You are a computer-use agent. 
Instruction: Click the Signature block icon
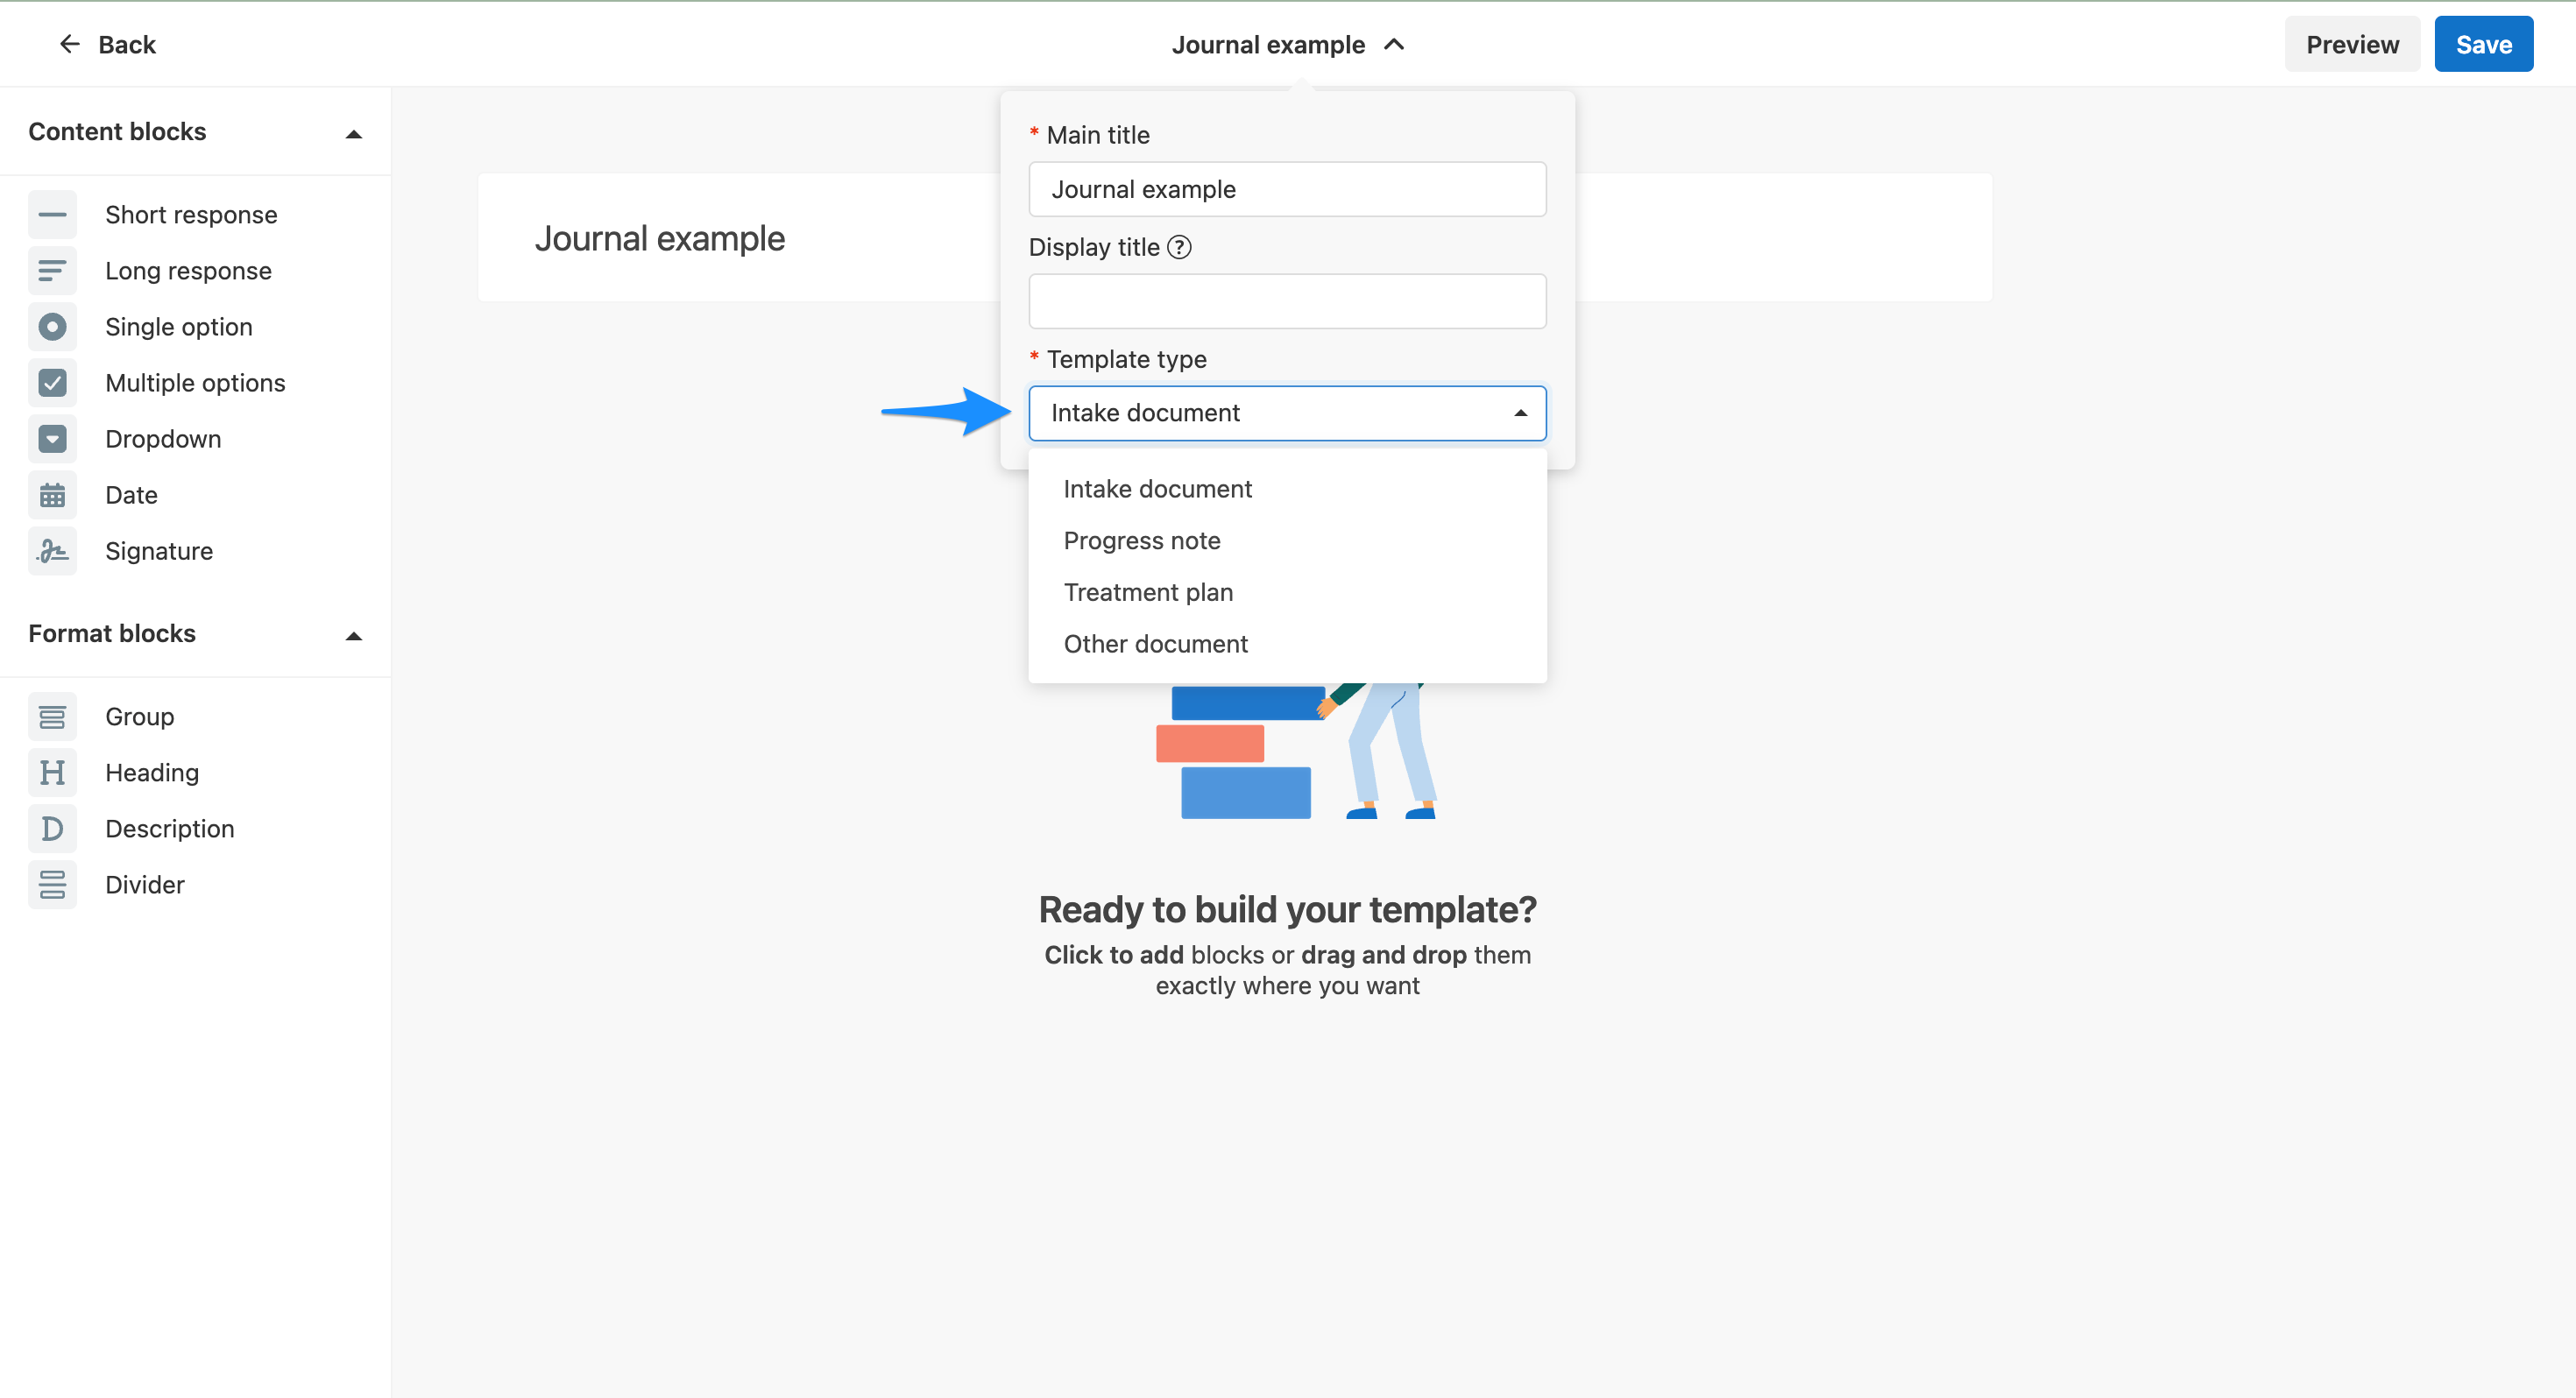coord(52,551)
